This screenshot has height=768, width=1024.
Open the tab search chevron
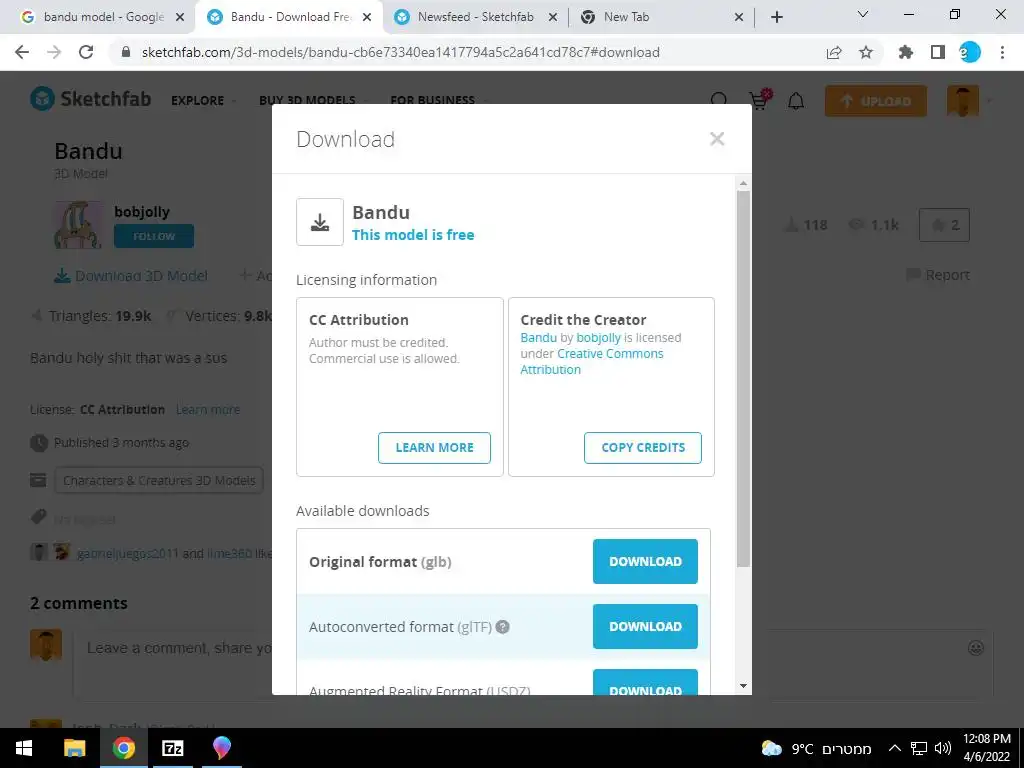coord(863,14)
